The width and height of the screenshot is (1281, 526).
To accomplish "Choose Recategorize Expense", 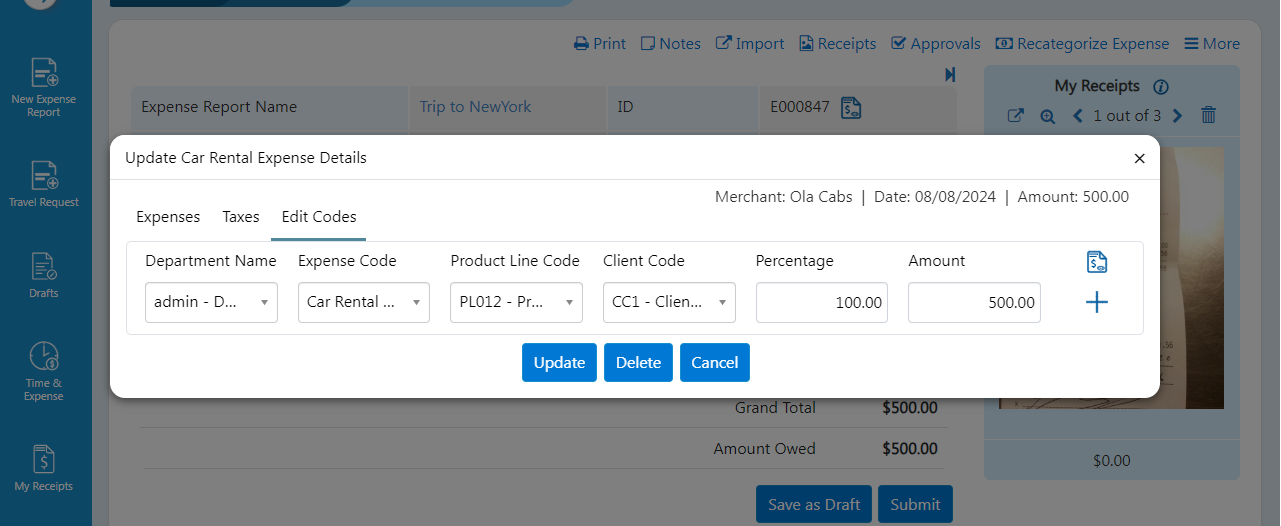I will (1082, 44).
